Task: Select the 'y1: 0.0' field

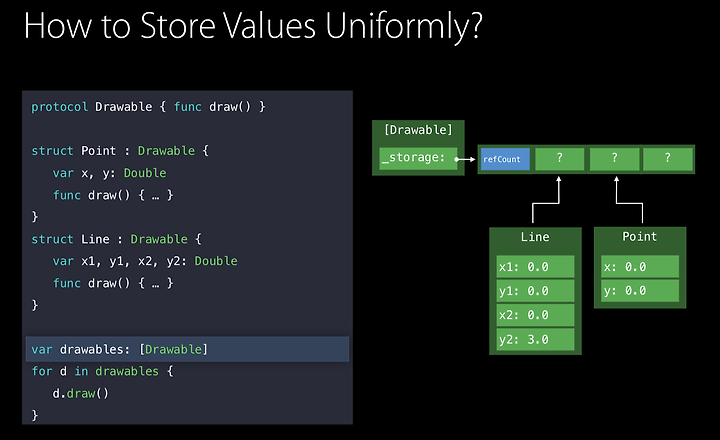Action: 535,291
